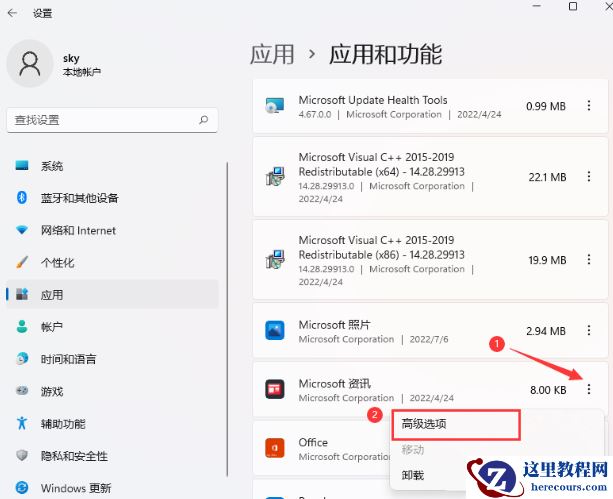
Task: Click the 时间和语言 globe icon
Action: click(x=22, y=358)
